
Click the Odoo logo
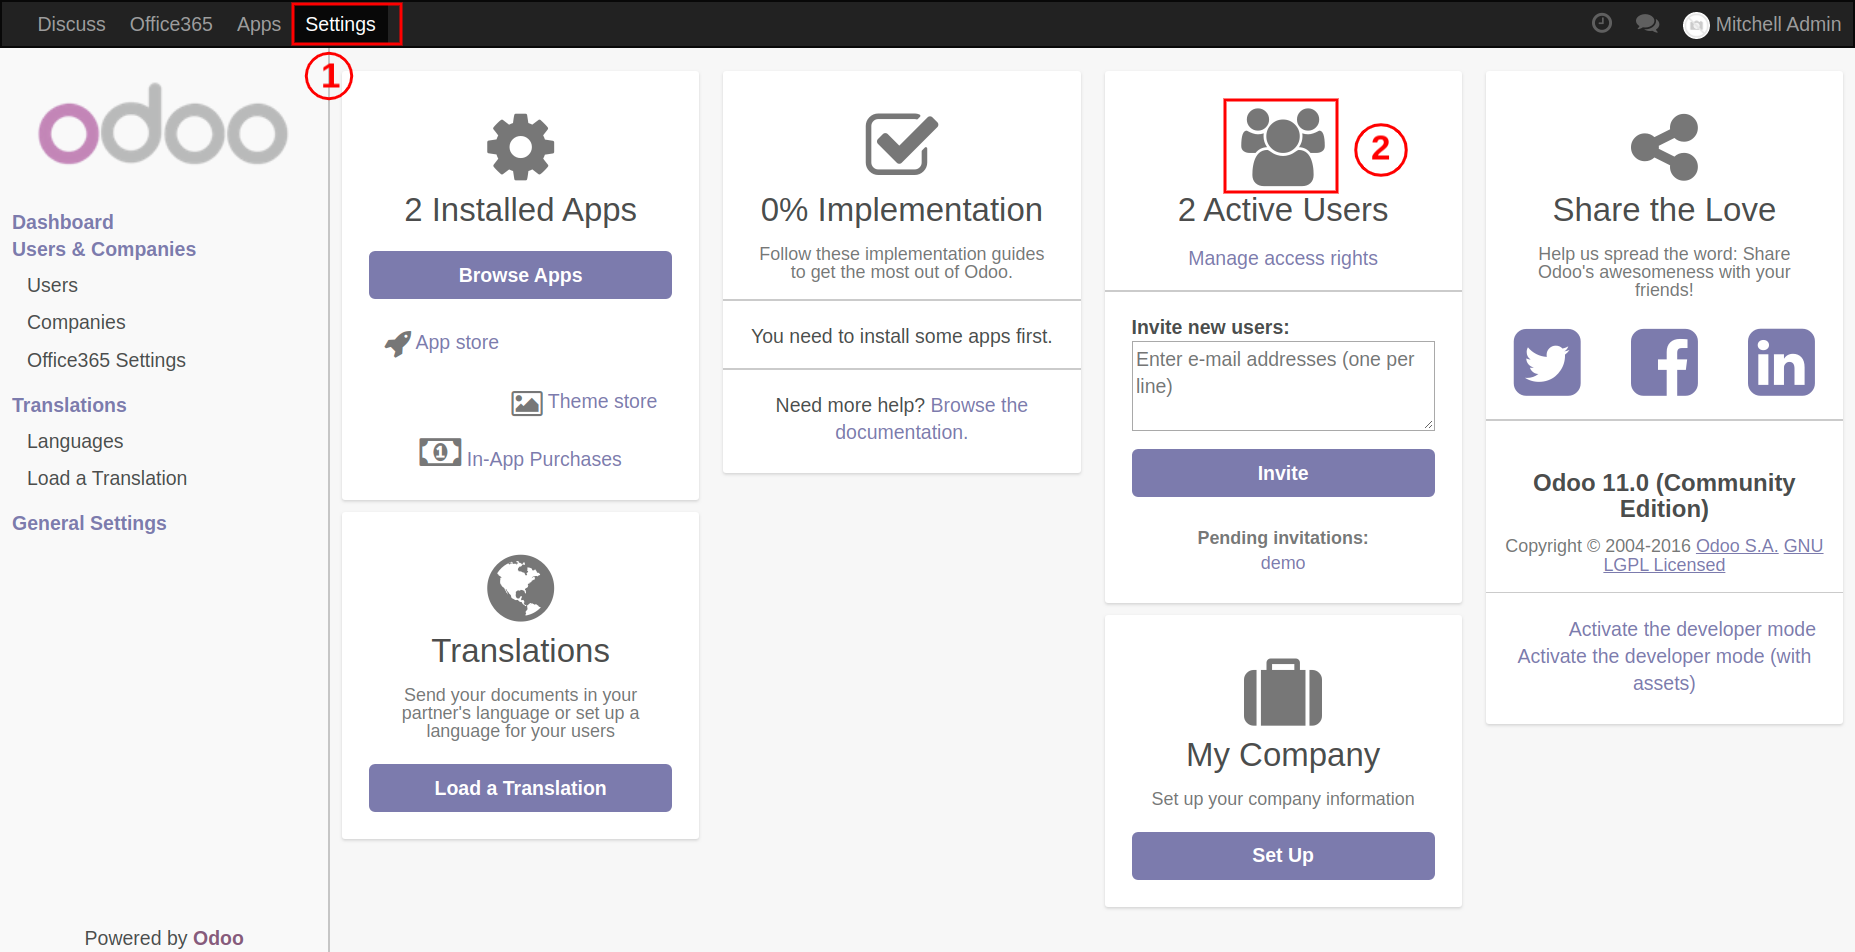[163, 125]
